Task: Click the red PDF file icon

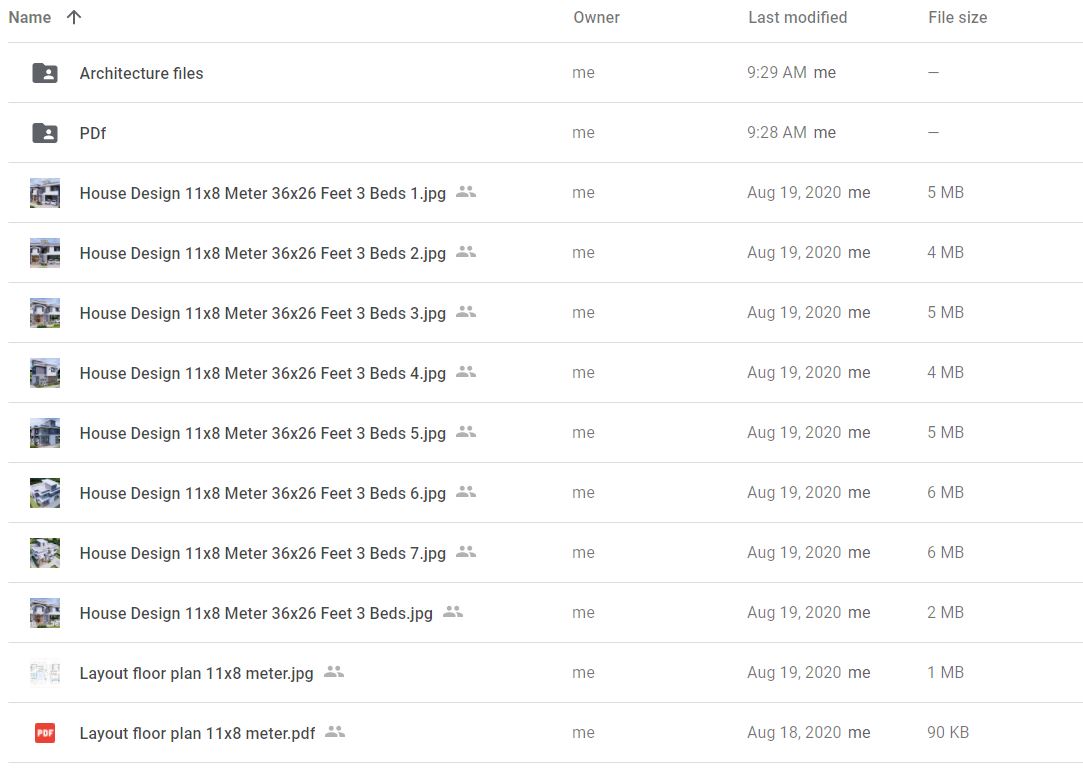Action: 45,733
